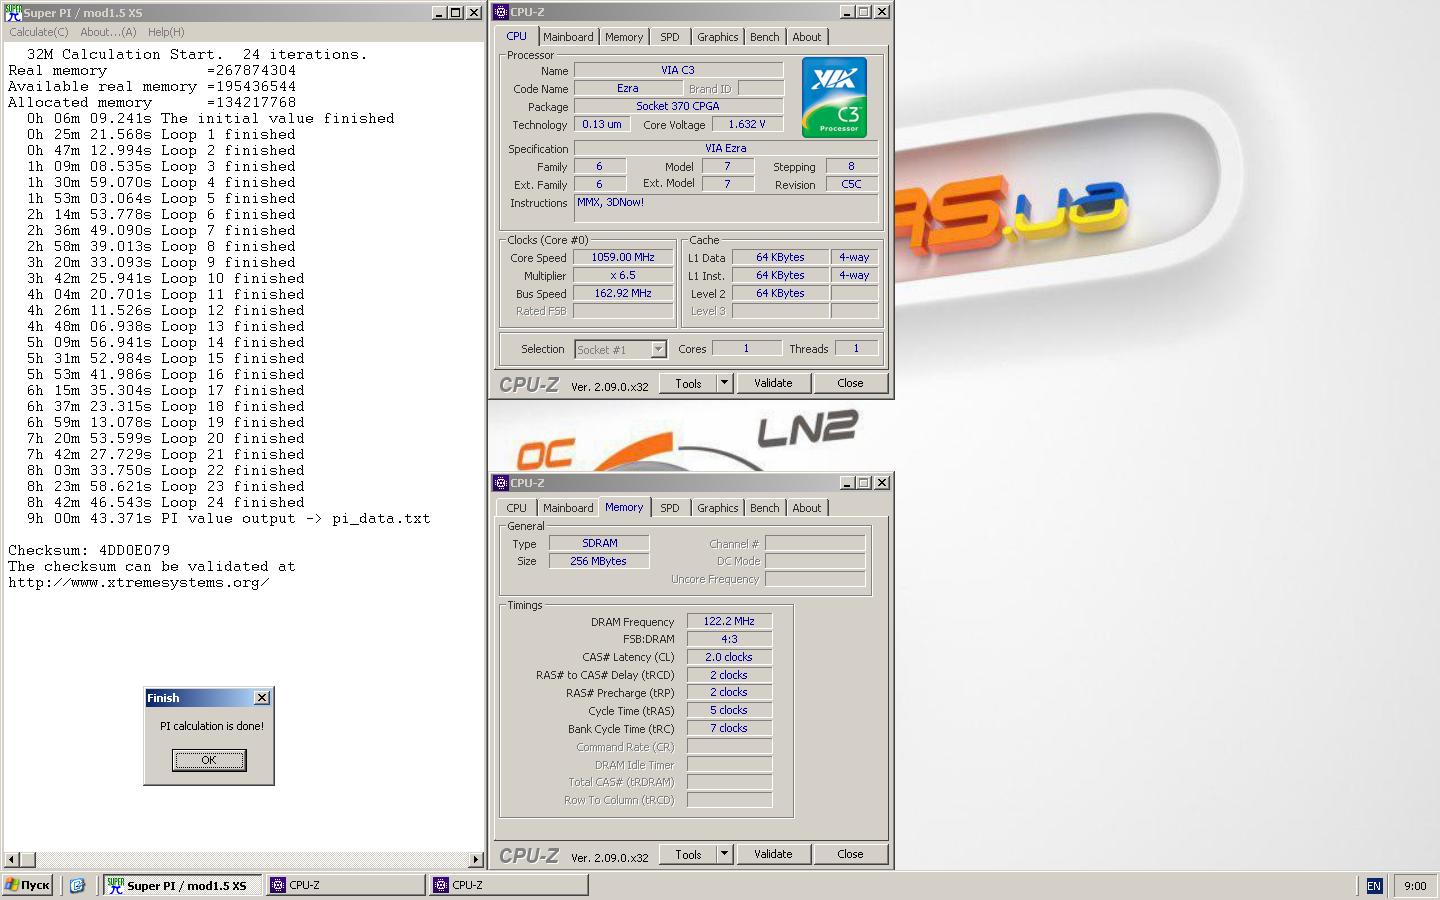Screen dimensions: 1440x900
Task: Click Close button in lower CPU-Z
Action: [x=850, y=854]
